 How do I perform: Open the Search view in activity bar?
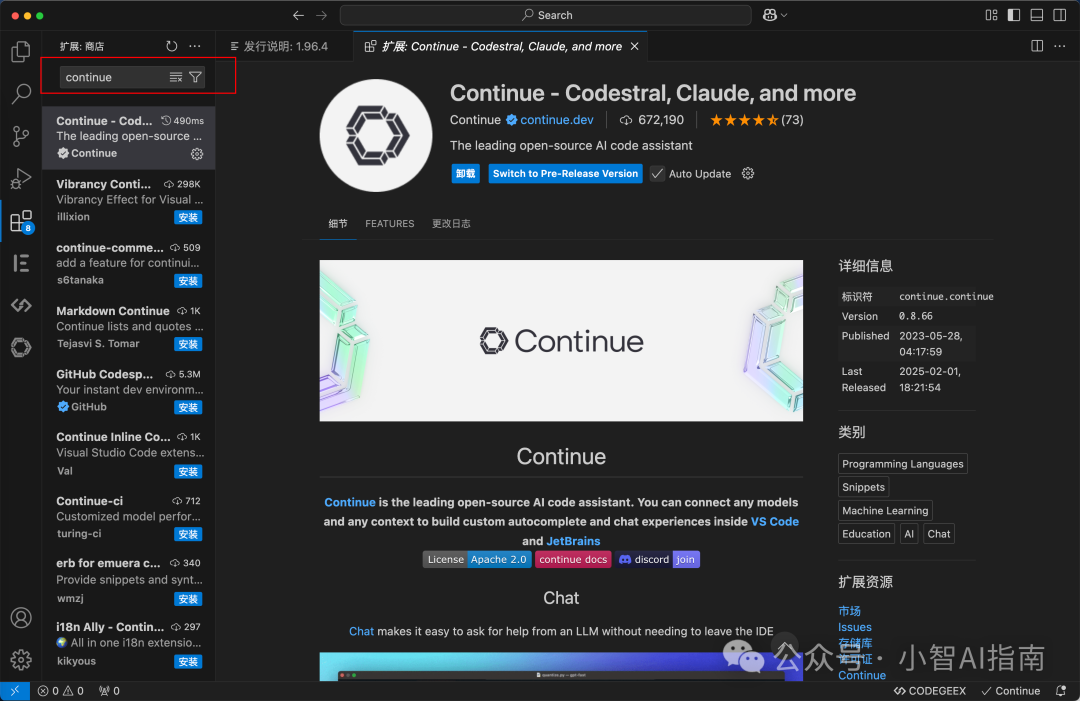(20, 95)
